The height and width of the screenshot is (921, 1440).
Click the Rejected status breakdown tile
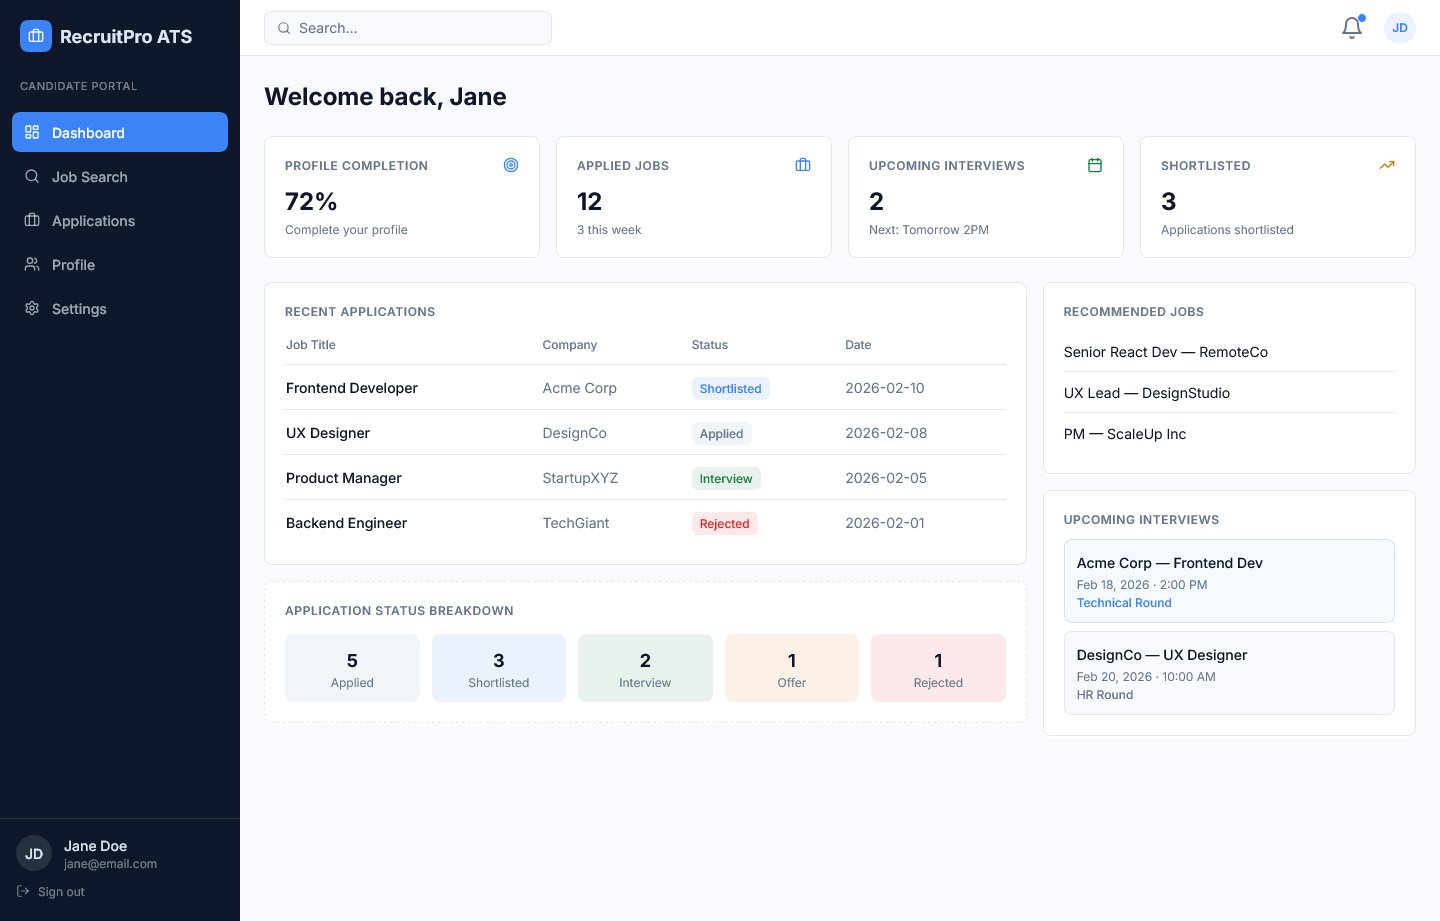[937, 668]
